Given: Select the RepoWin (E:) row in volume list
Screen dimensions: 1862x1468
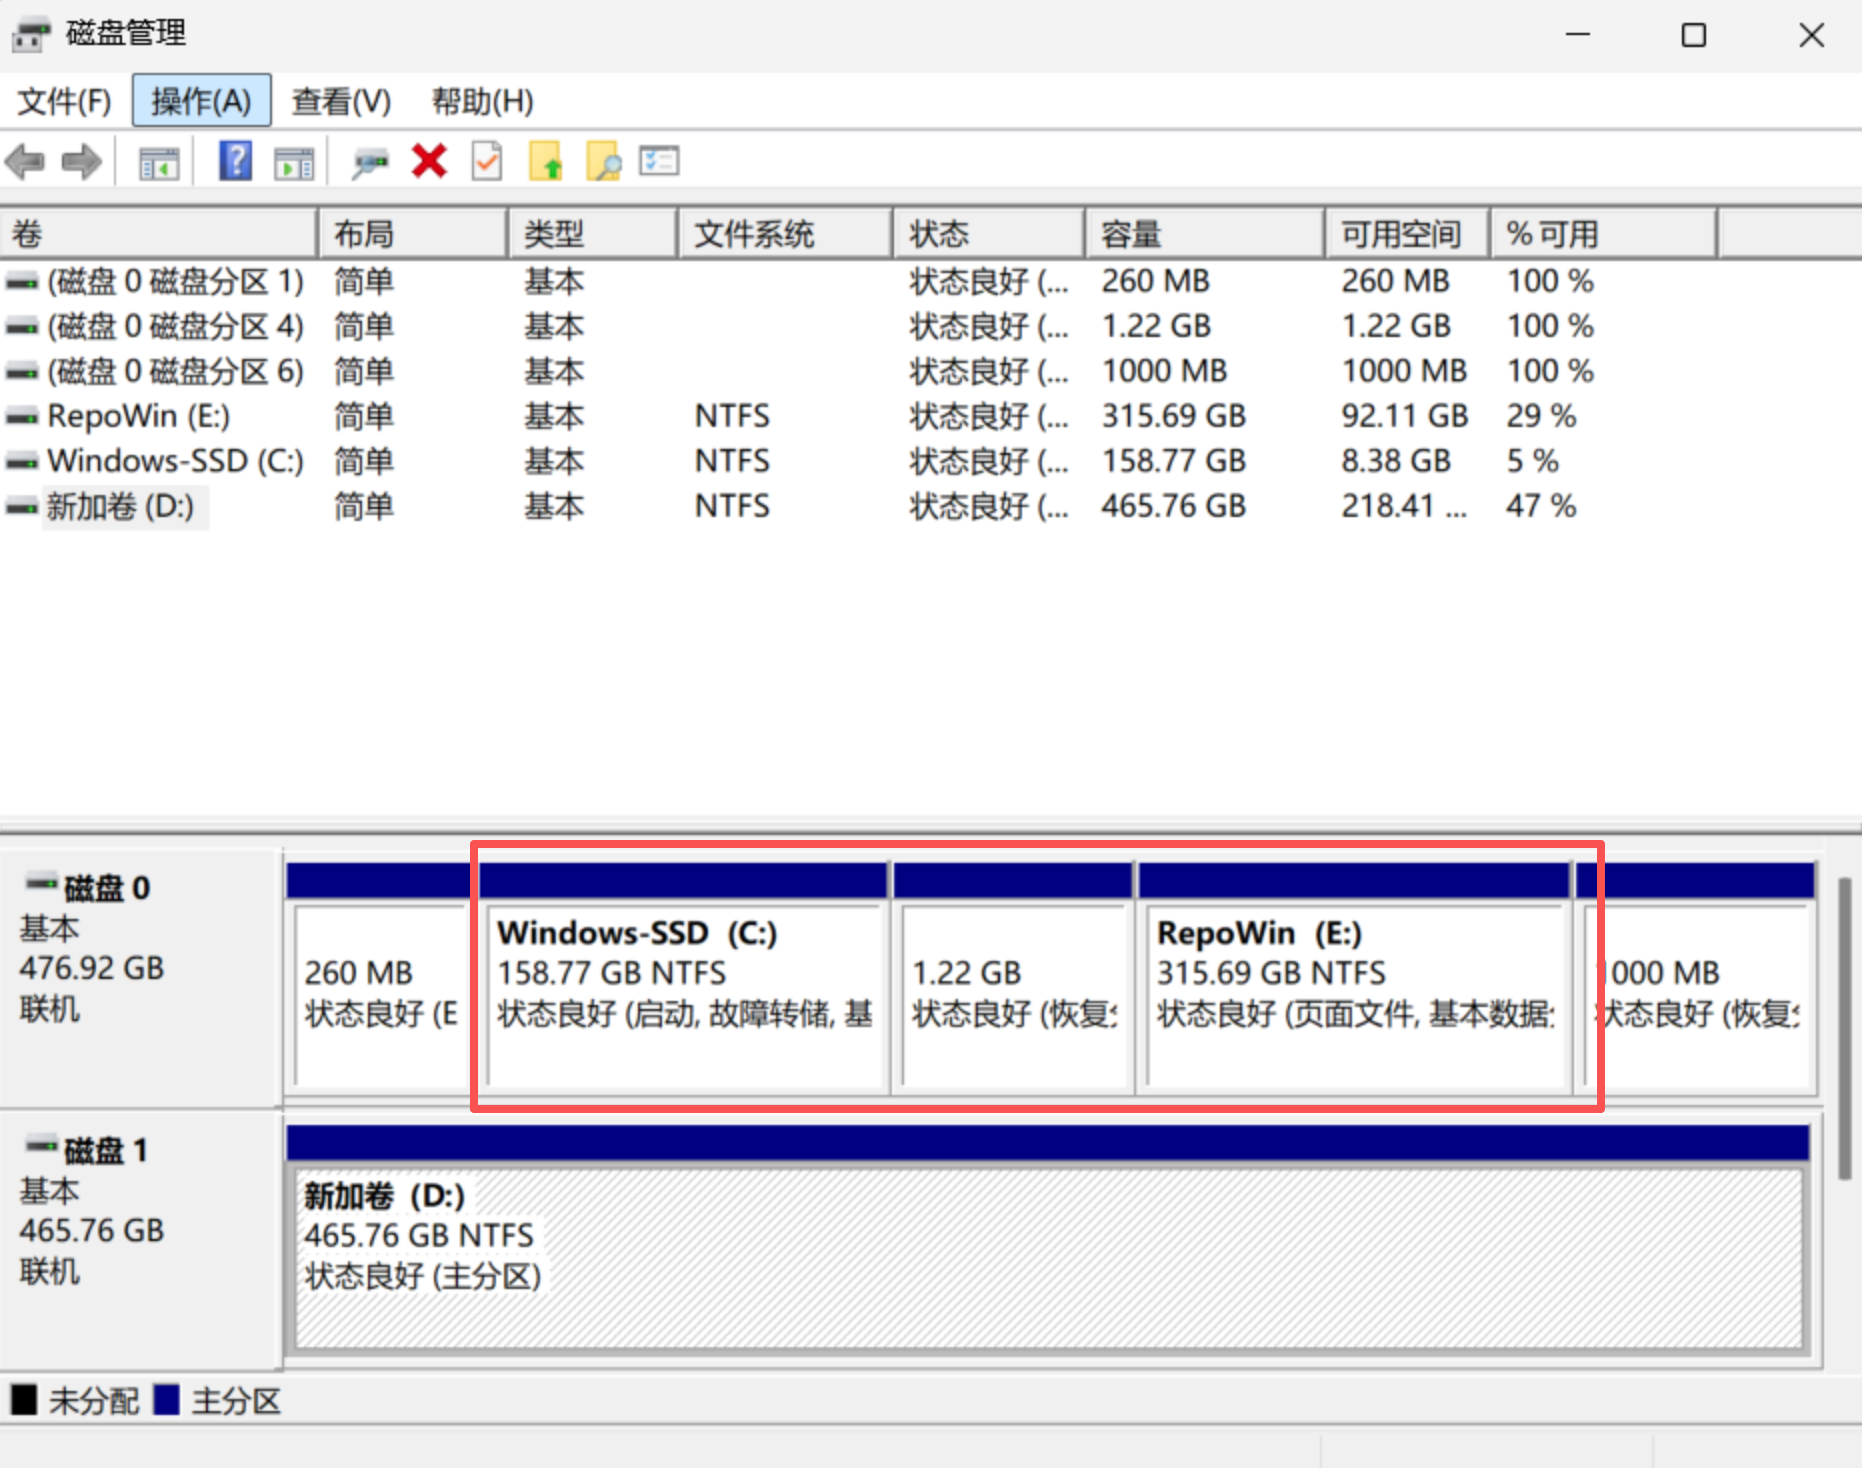Looking at the screenshot, I should tap(138, 416).
